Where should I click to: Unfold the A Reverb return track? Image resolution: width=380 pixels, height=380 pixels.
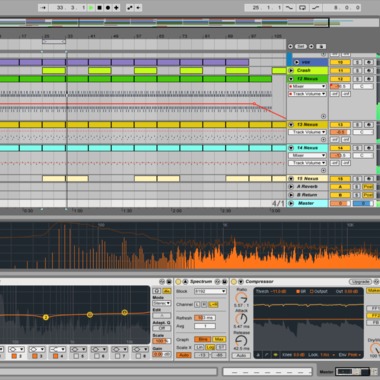click(291, 187)
